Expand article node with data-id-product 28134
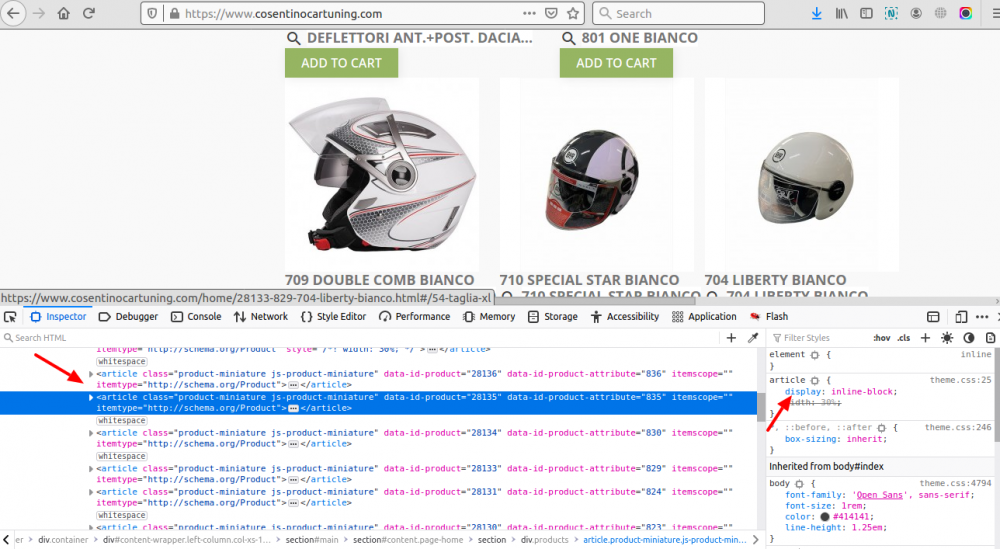The image size is (1000, 549). click(91, 433)
